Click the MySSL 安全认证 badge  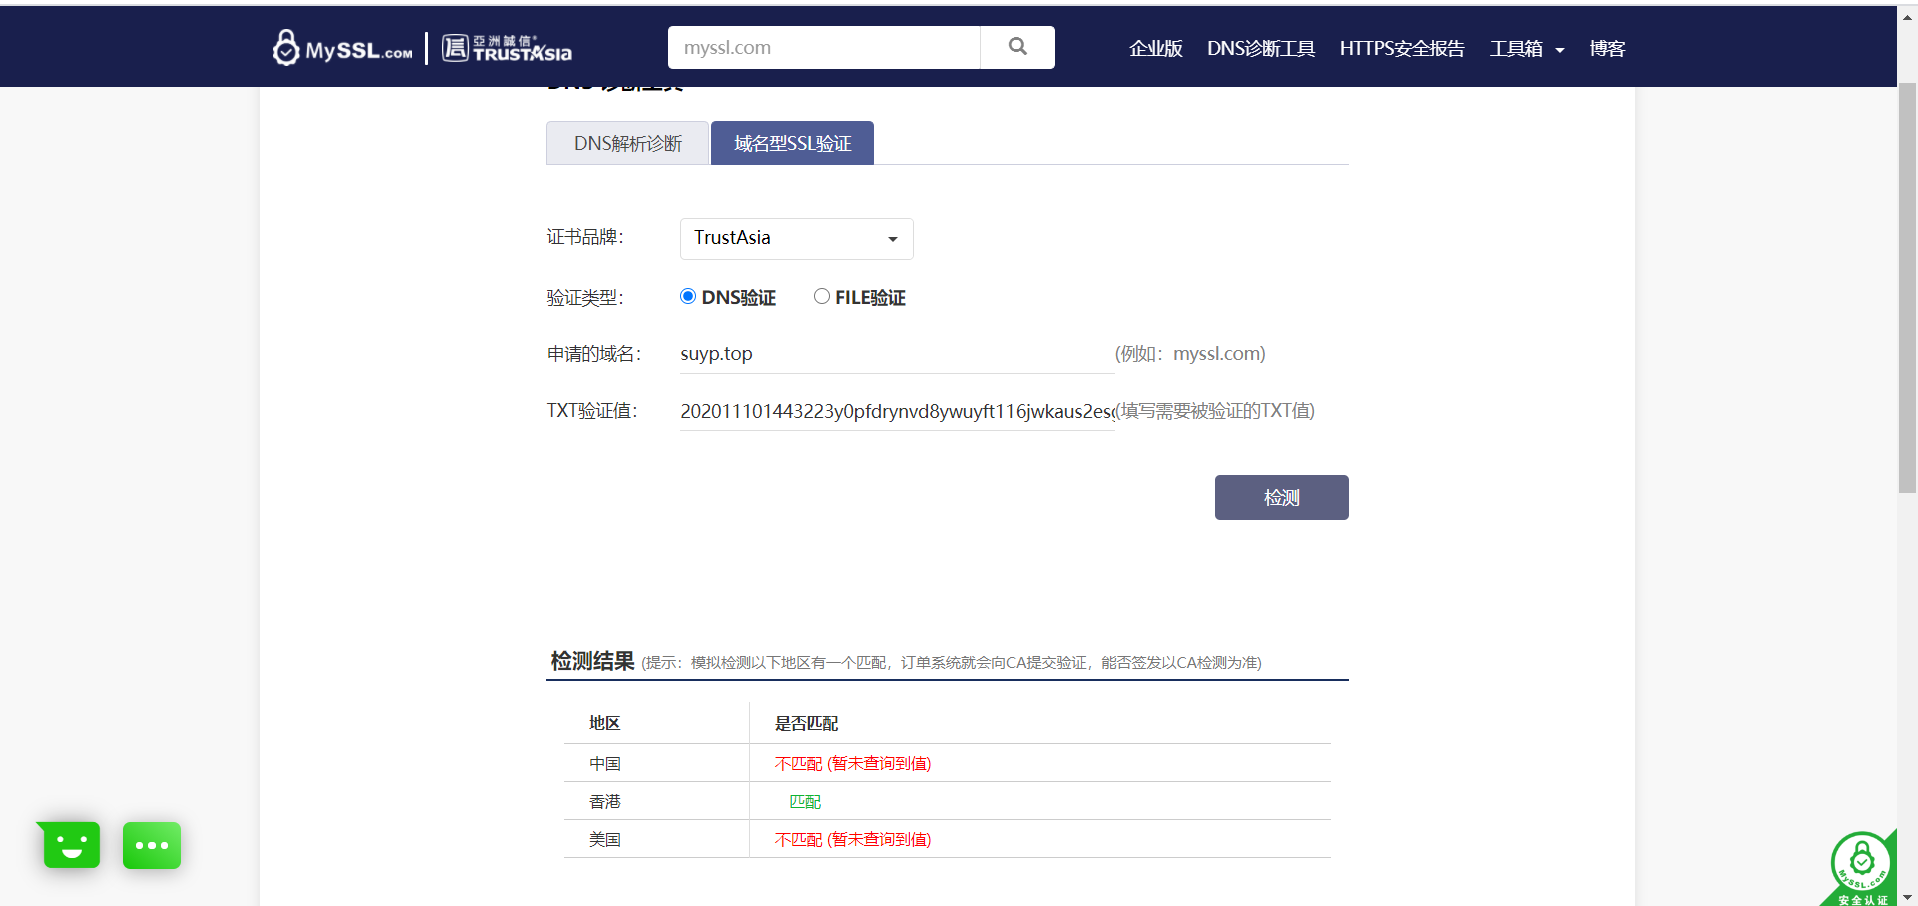pyautogui.click(x=1860, y=864)
